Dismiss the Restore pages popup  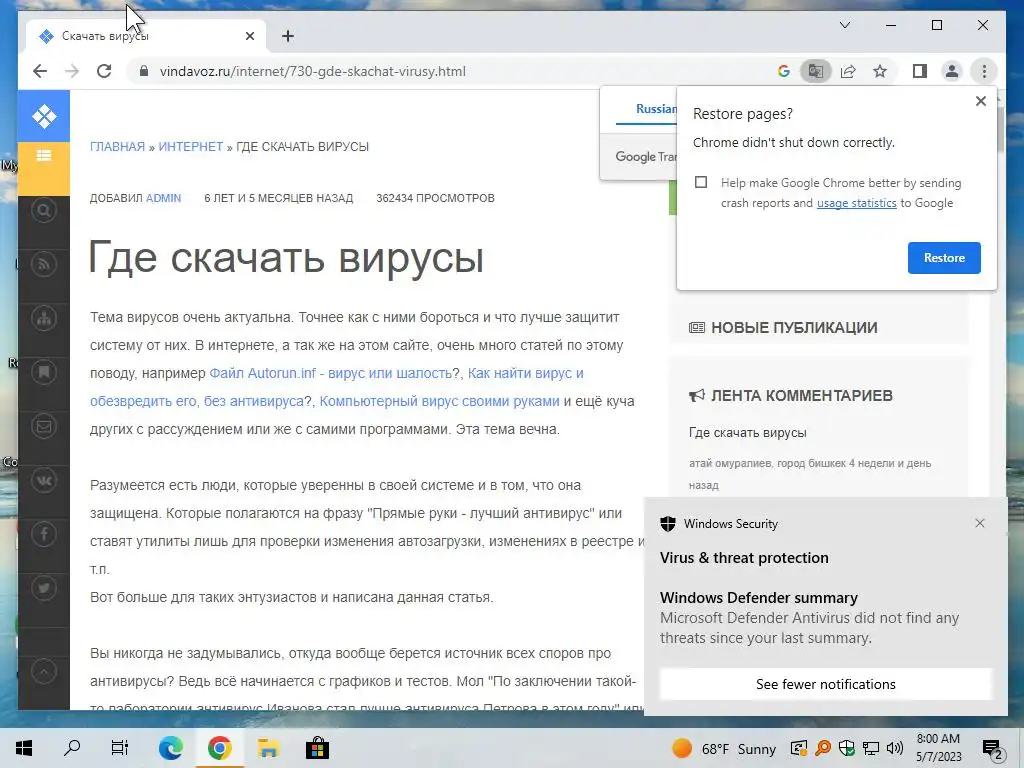coord(980,101)
